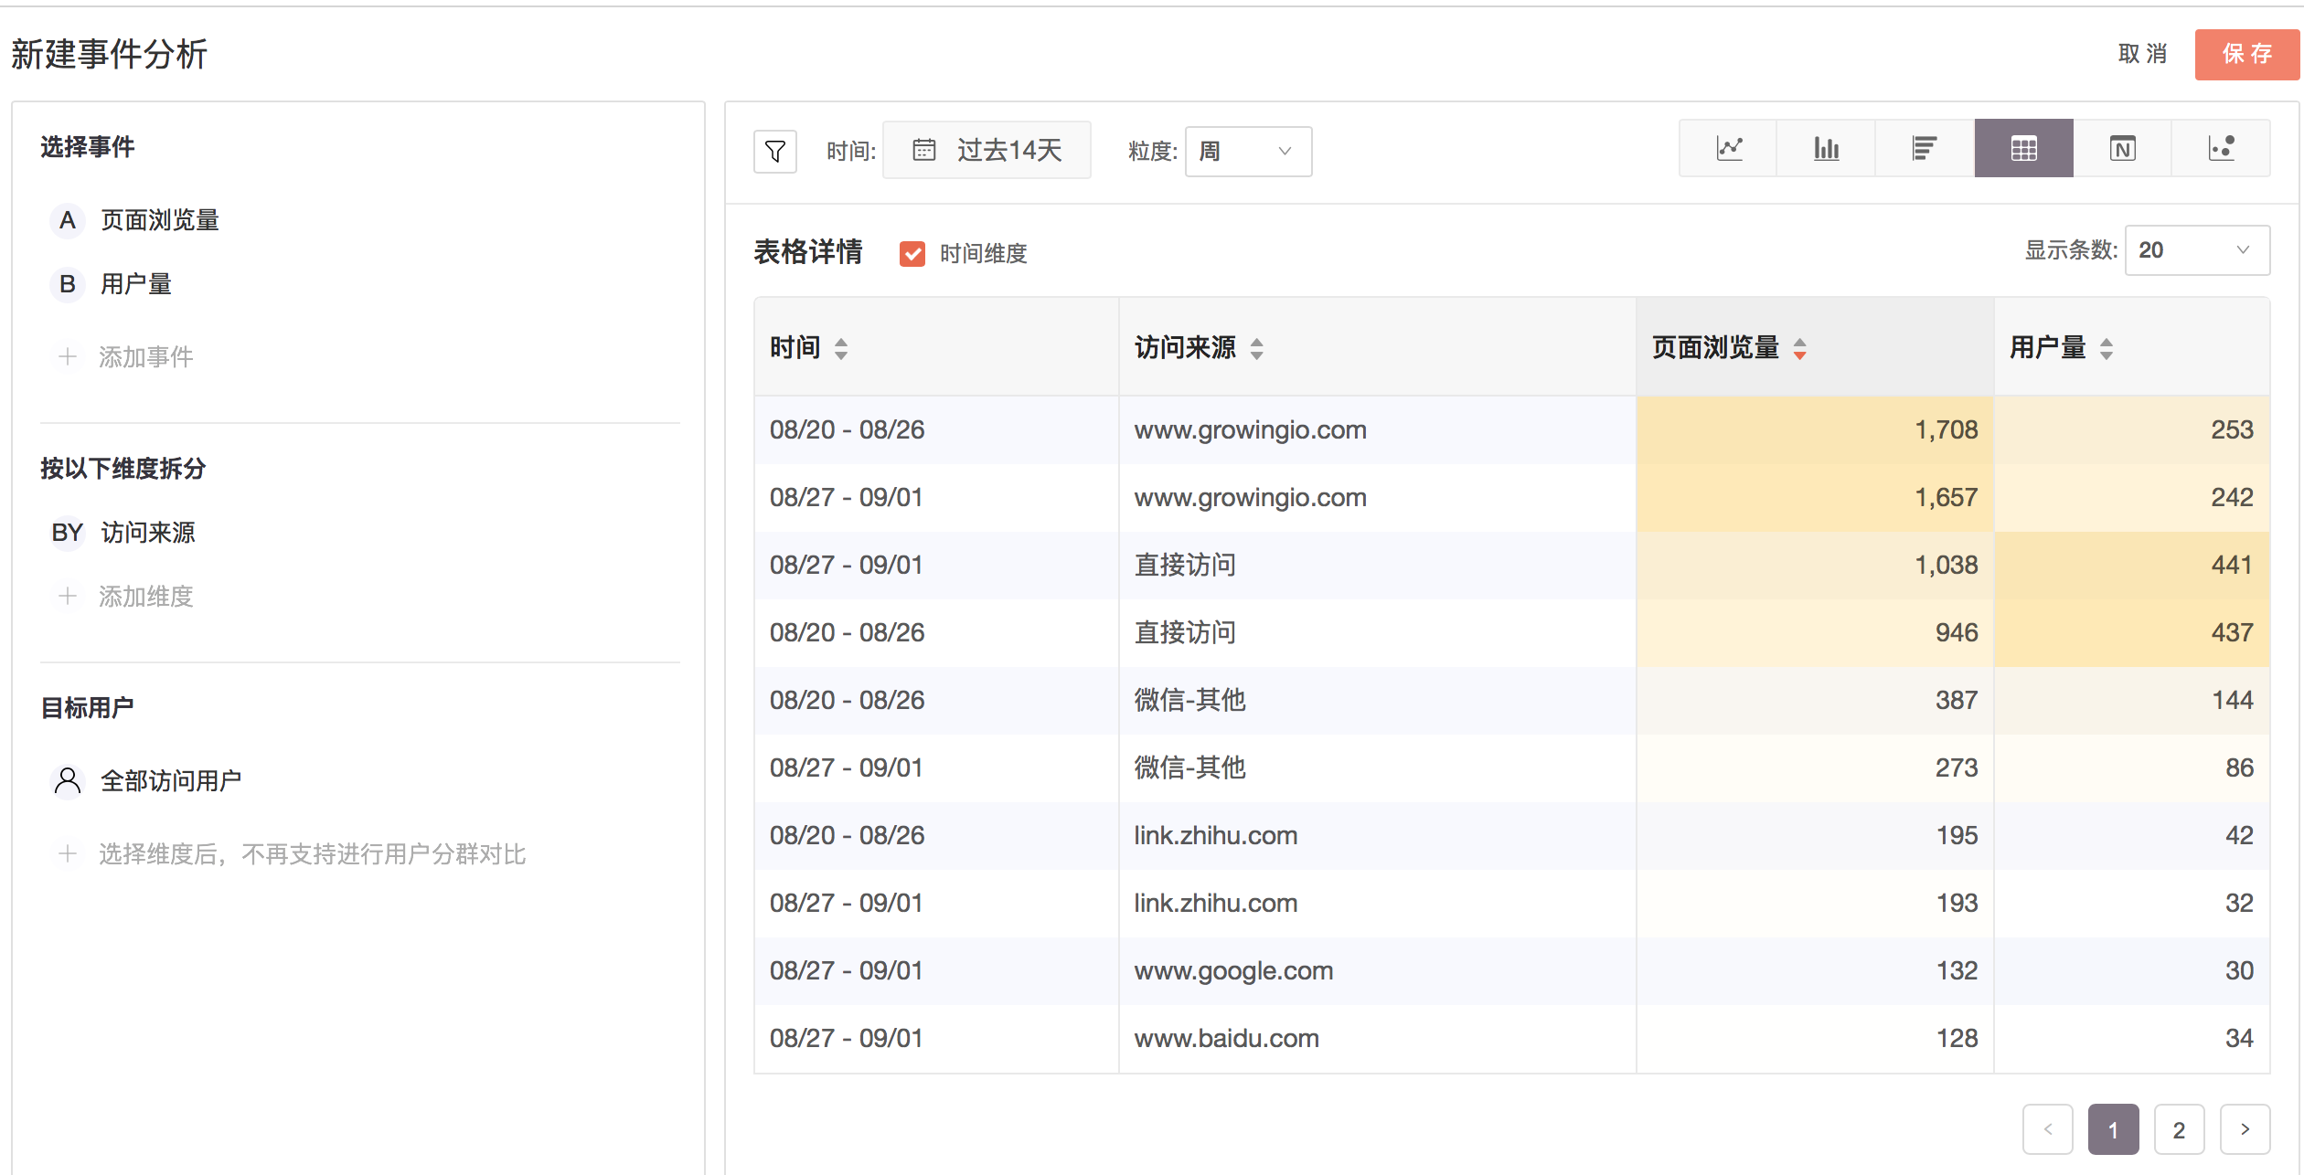This screenshot has width=2304, height=1175.
Task: Go to page 2 of table
Action: (x=2178, y=1130)
